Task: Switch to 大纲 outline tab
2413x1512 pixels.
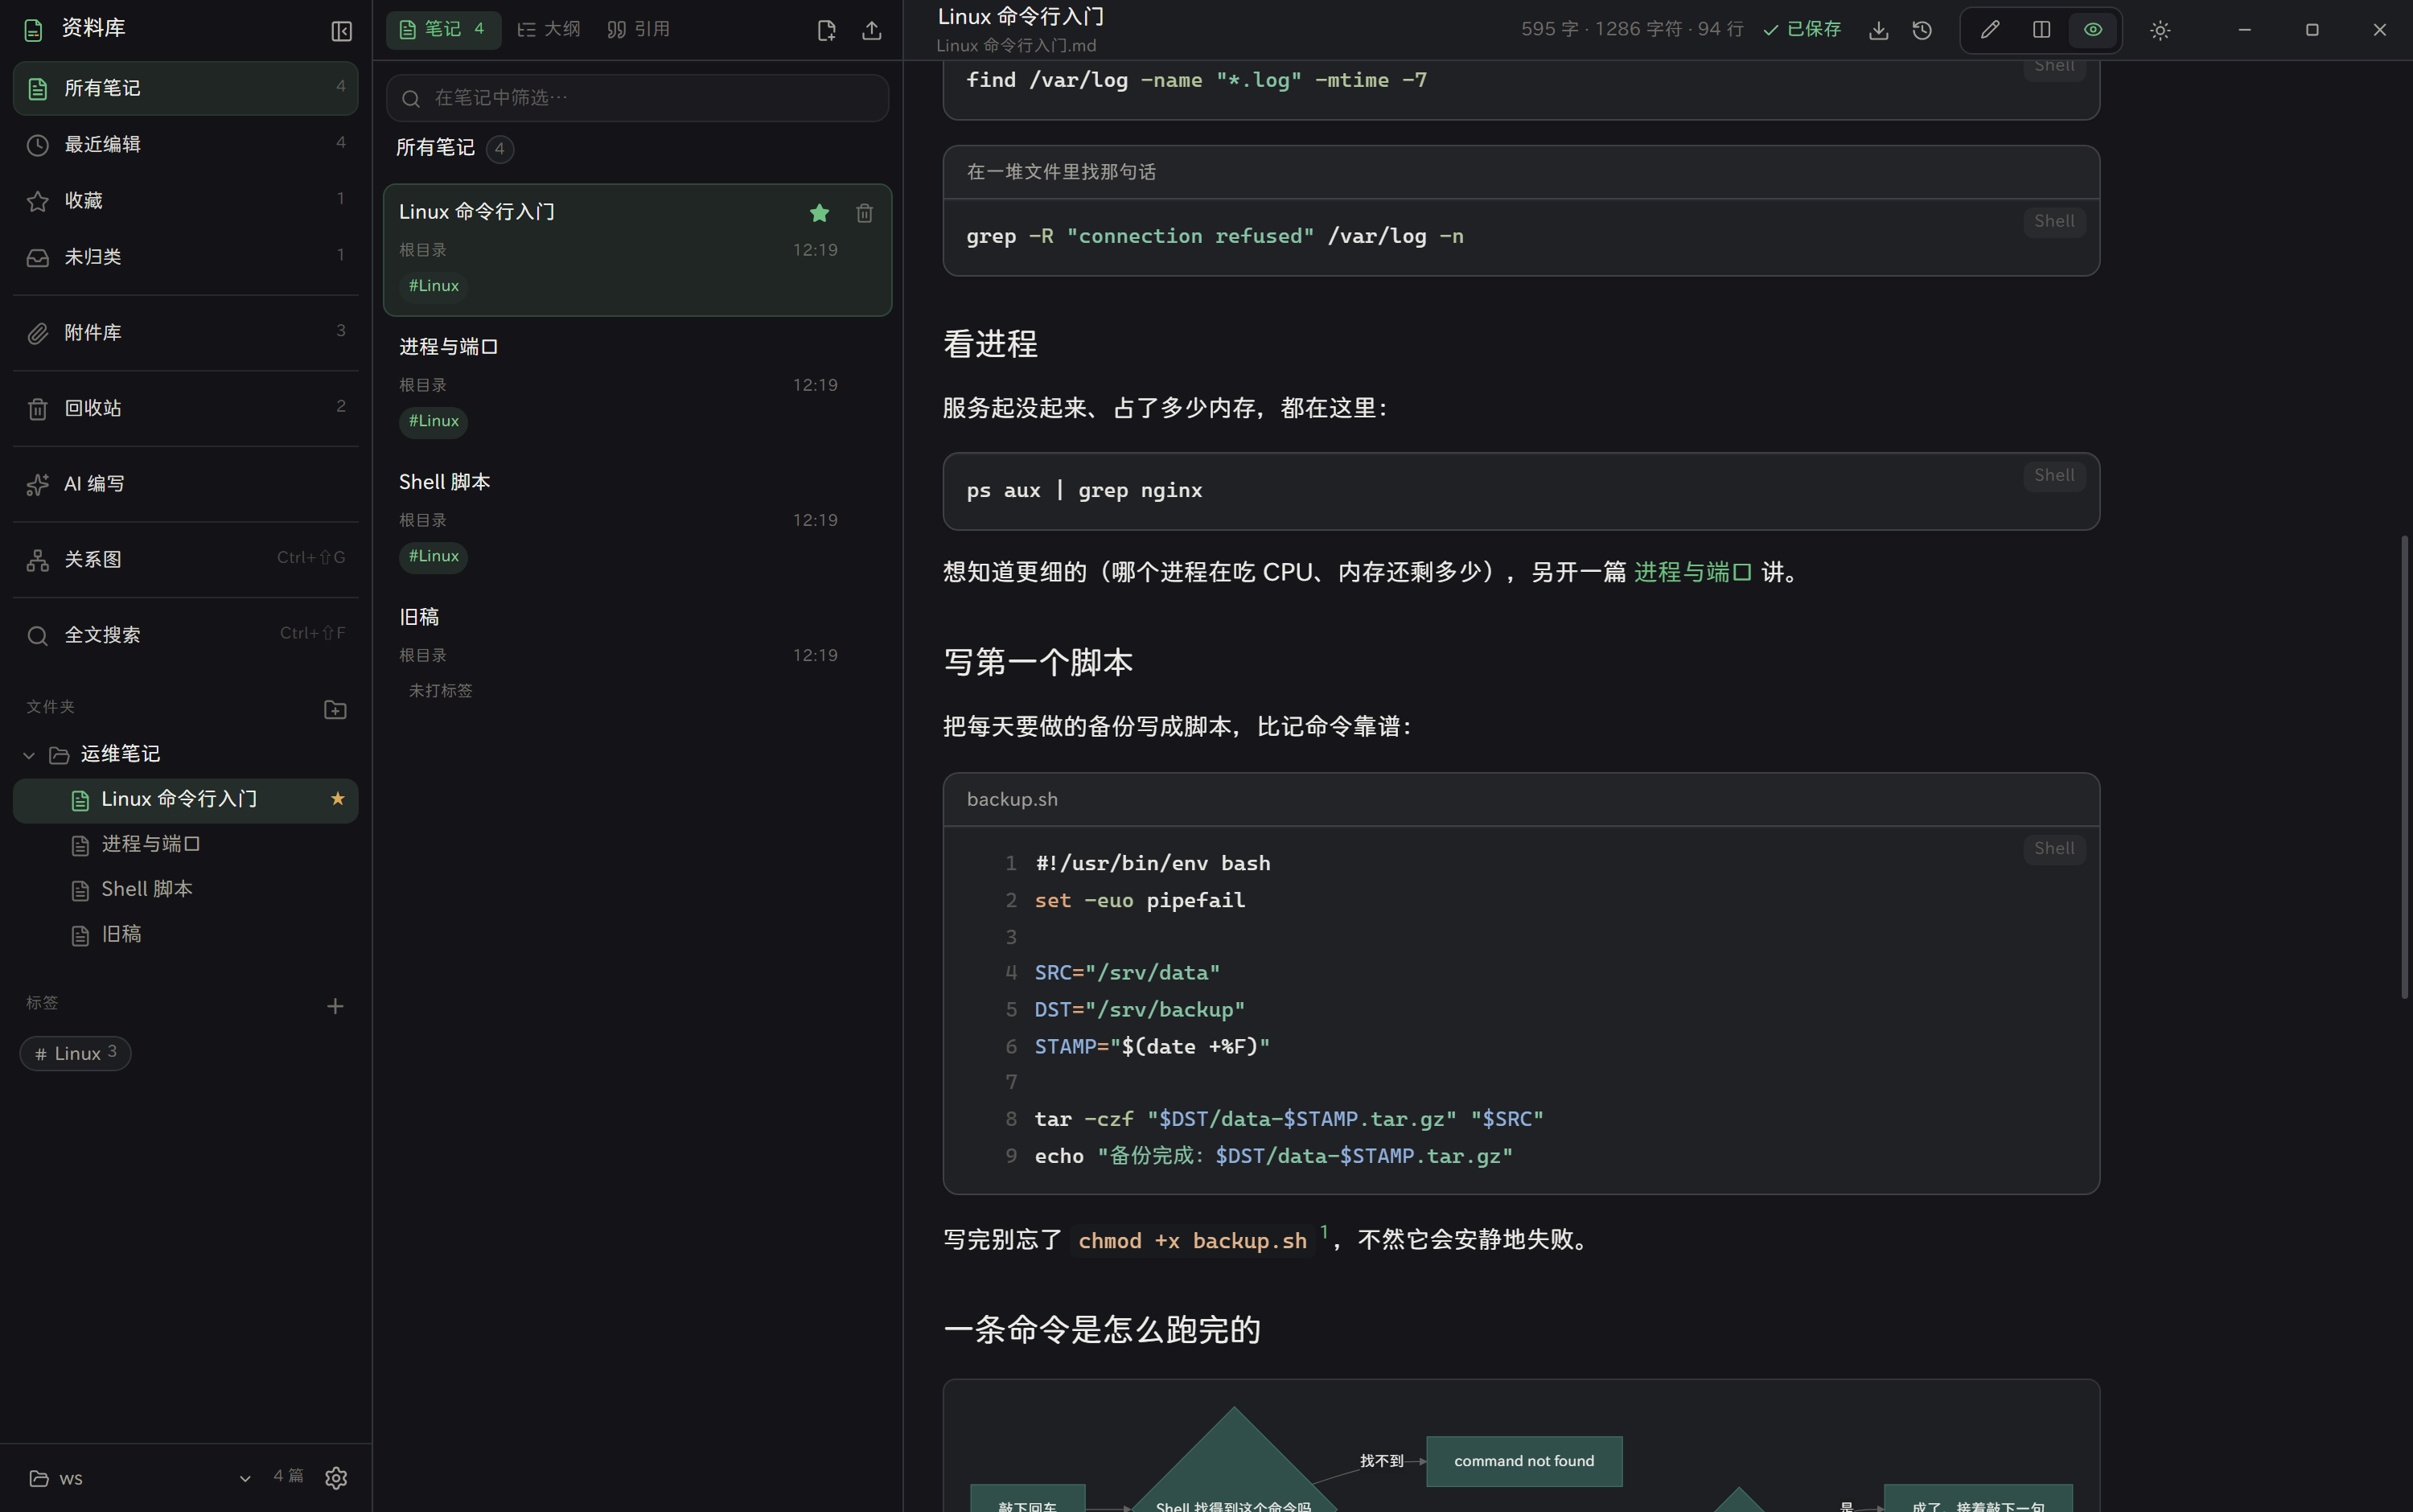Action: click(548, 30)
